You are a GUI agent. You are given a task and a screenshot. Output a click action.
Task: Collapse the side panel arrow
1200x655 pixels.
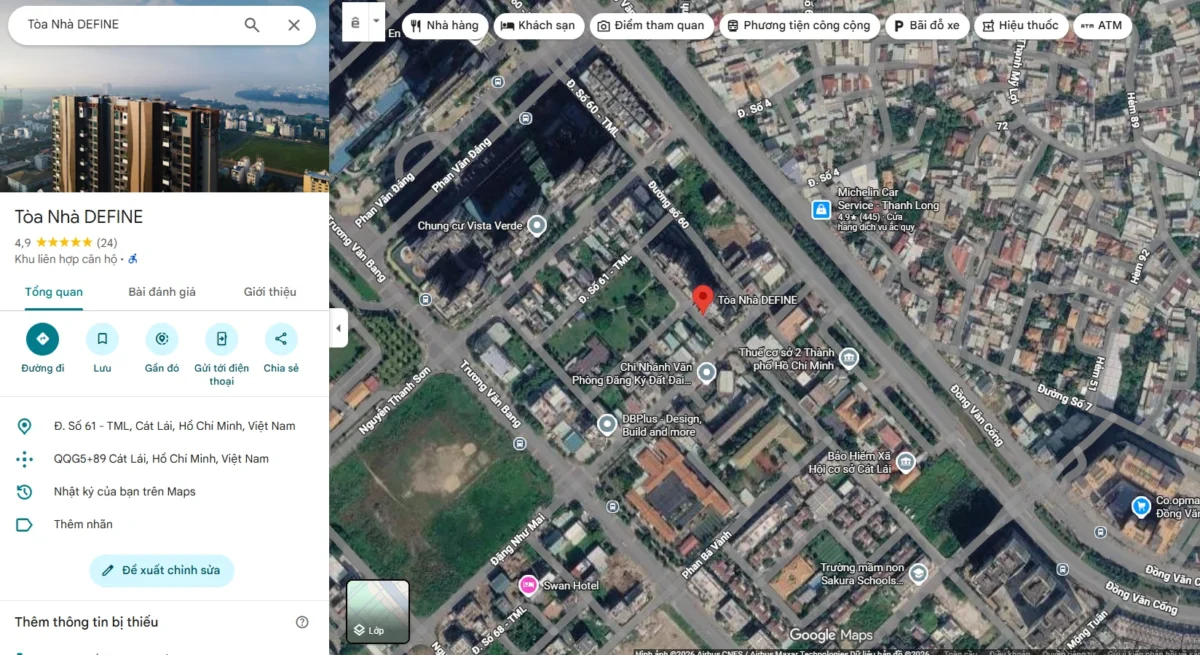tap(338, 328)
